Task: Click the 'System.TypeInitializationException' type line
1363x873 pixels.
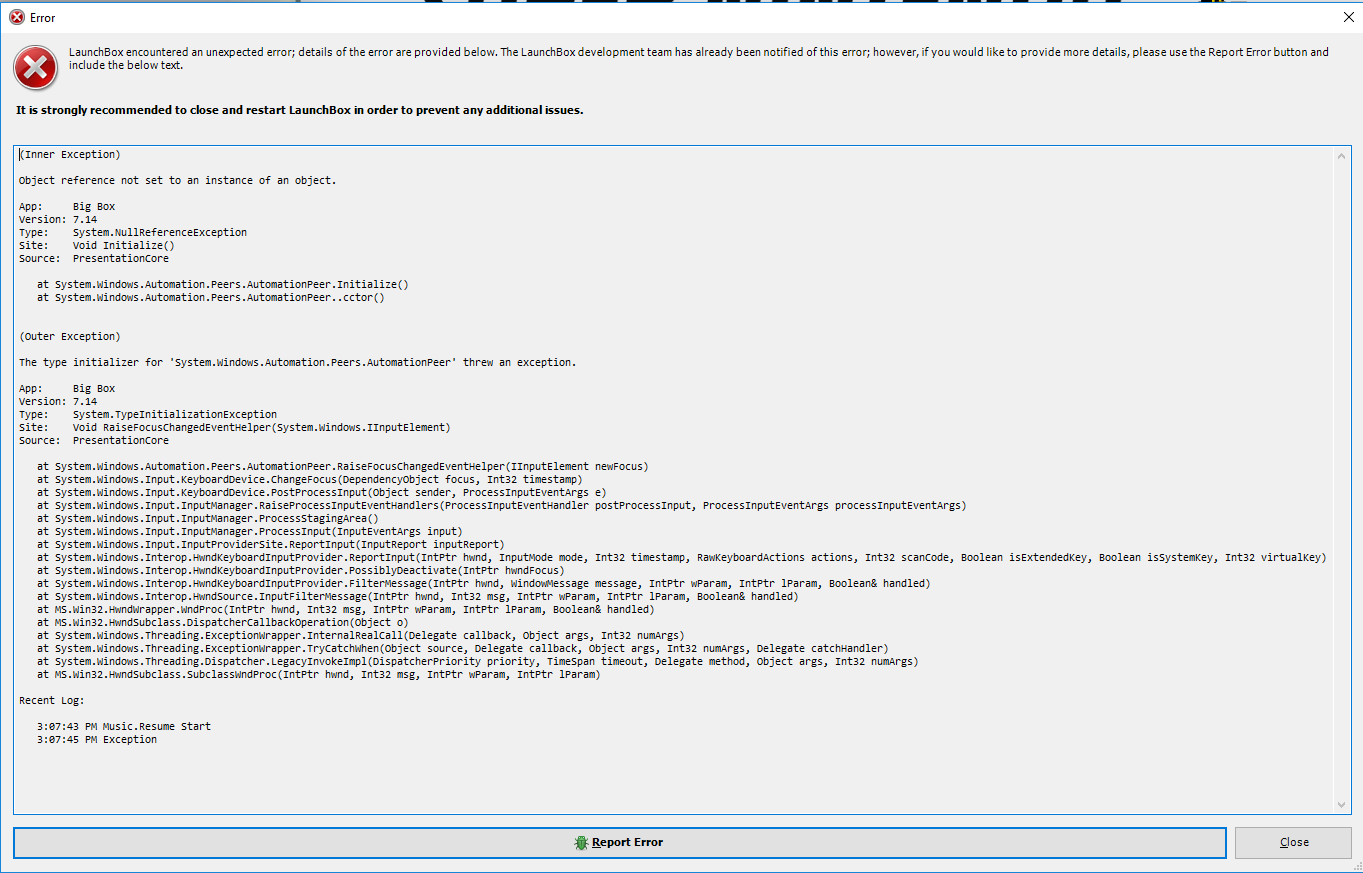Action: (148, 414)
